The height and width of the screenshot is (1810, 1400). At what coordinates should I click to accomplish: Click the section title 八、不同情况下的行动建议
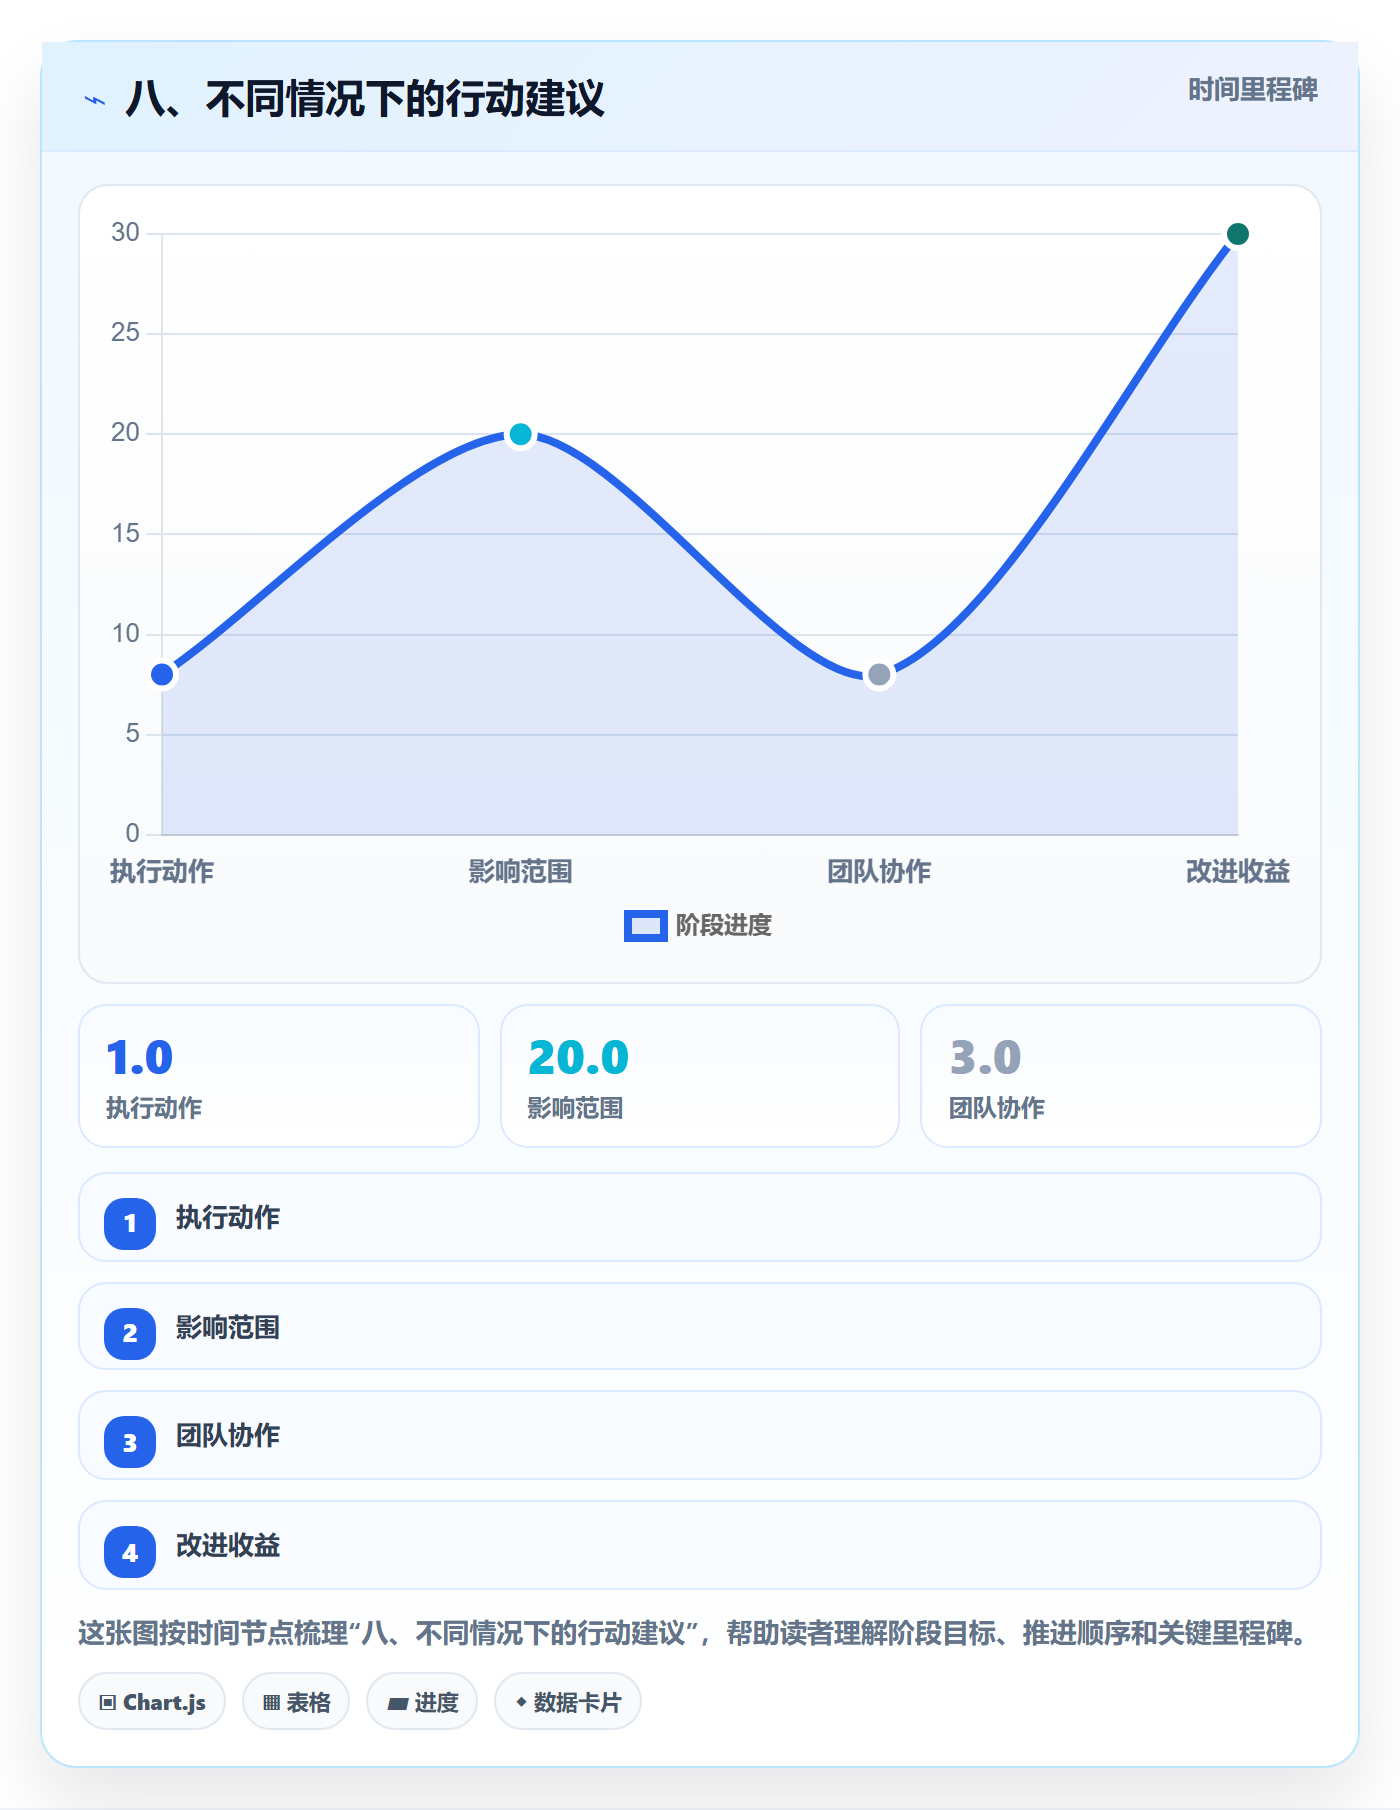coord(365,100)
